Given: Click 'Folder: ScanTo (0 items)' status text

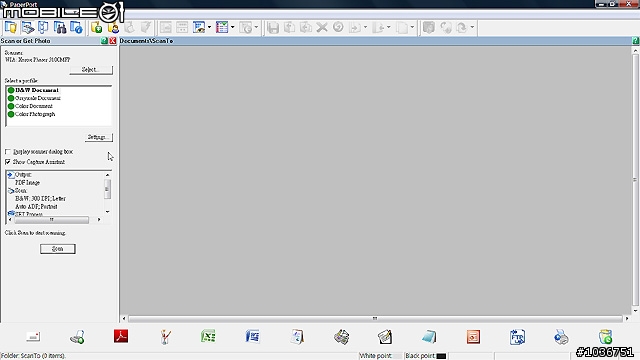Looking at the screenshot, I should pyautogui.click(x=33, y=356).
